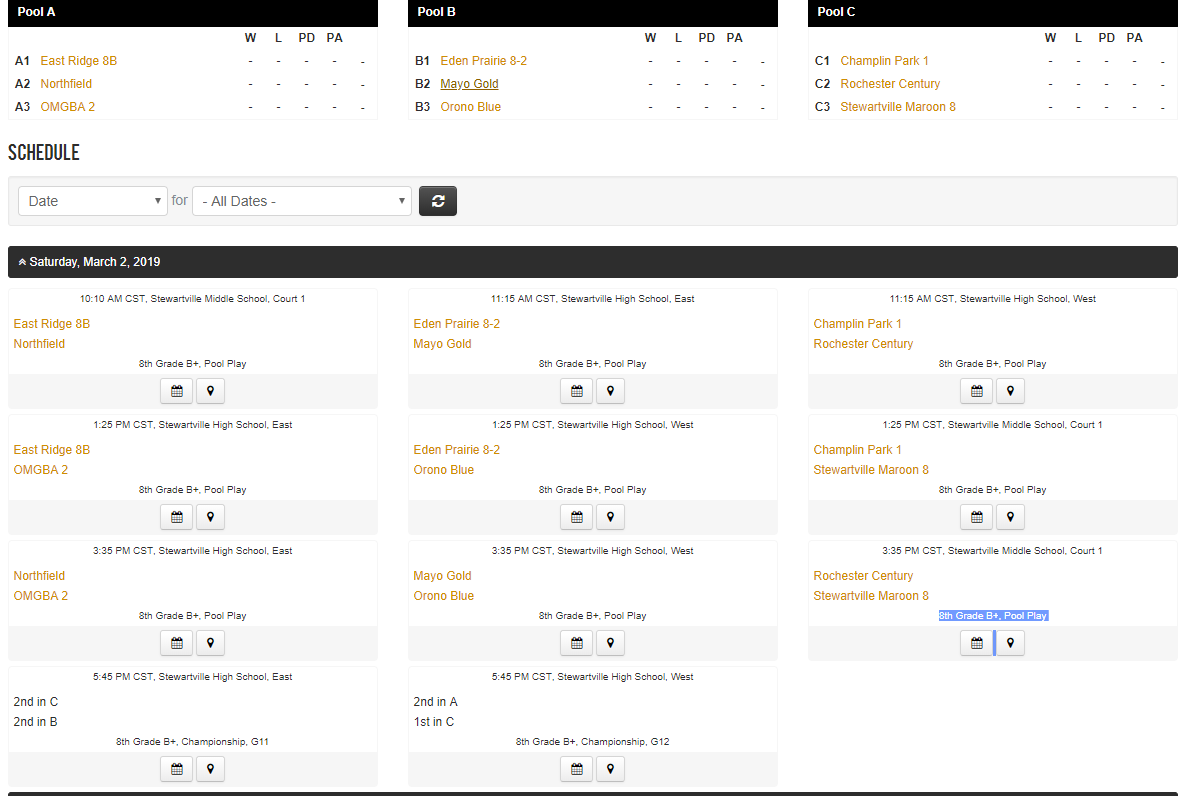Click calendar icon for Mayo Gold vs Orono Blue
1179x796 pixels.
coord(577,643)
